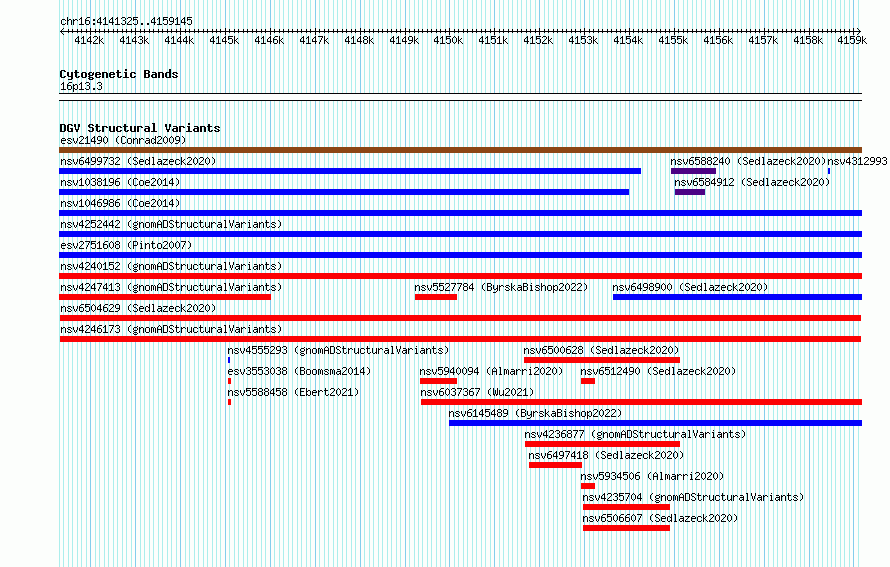This screenshot has height=567, width=890.
Task: Click the nsv4312993 label at right edge
Action: point(857,161)
